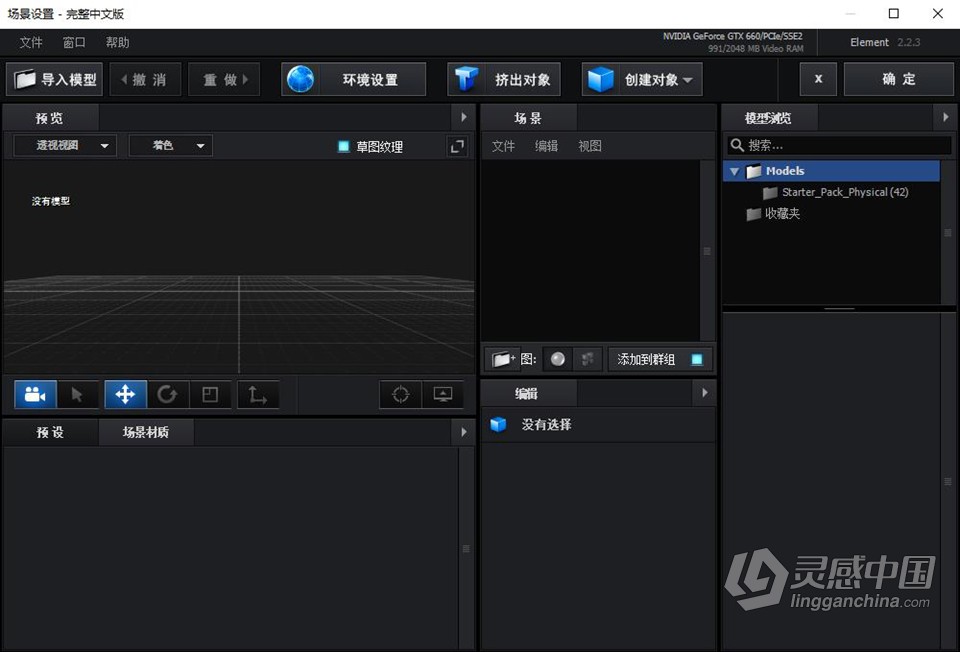960x652 pixels.
Task: Open the 创建对象 create object dropdown
Action: [642, 79]
